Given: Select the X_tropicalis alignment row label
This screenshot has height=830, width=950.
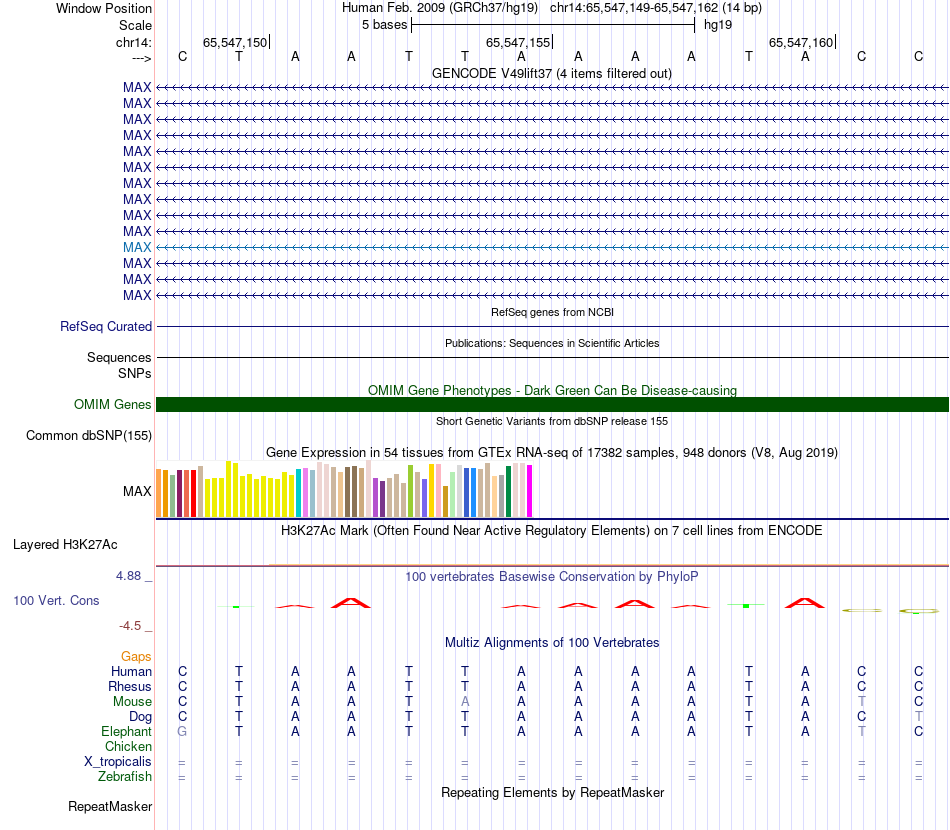Looking at the screenshot, I should (118, 762).
